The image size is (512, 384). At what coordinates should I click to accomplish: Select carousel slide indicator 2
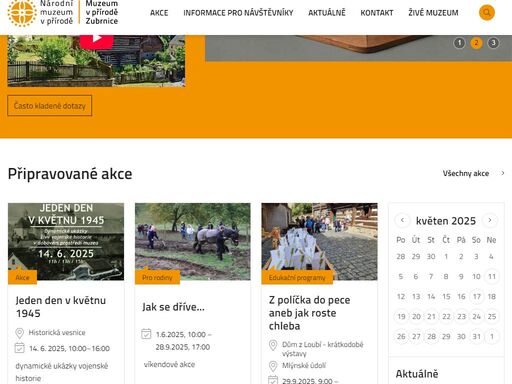[476, 43]
